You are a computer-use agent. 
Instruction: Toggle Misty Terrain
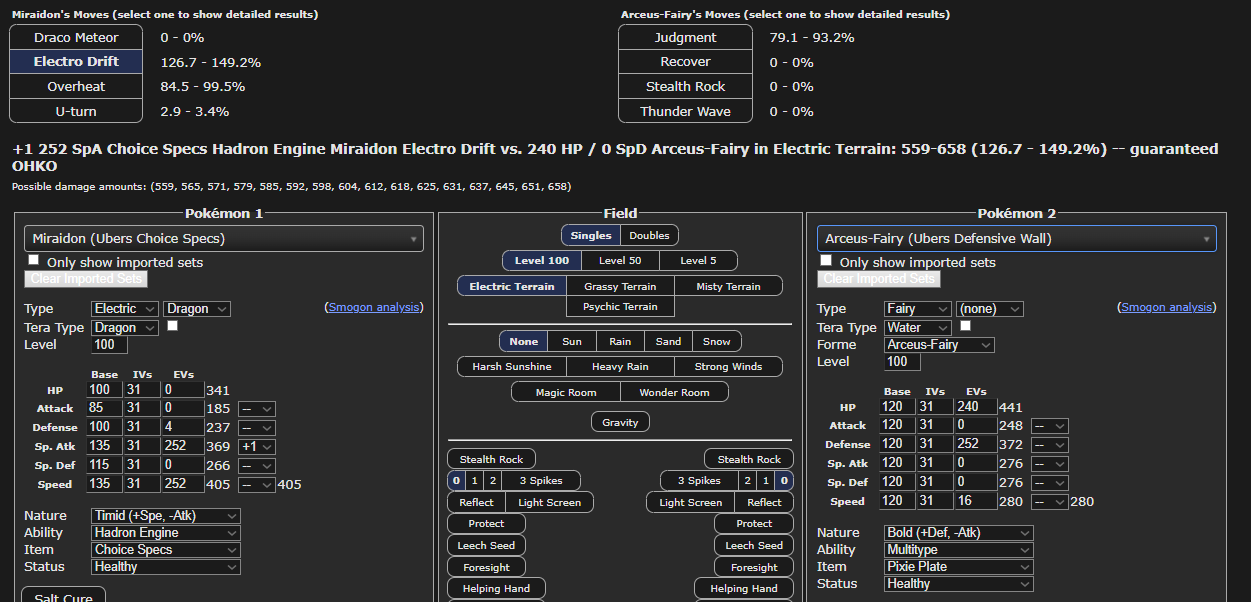point(729,286)
